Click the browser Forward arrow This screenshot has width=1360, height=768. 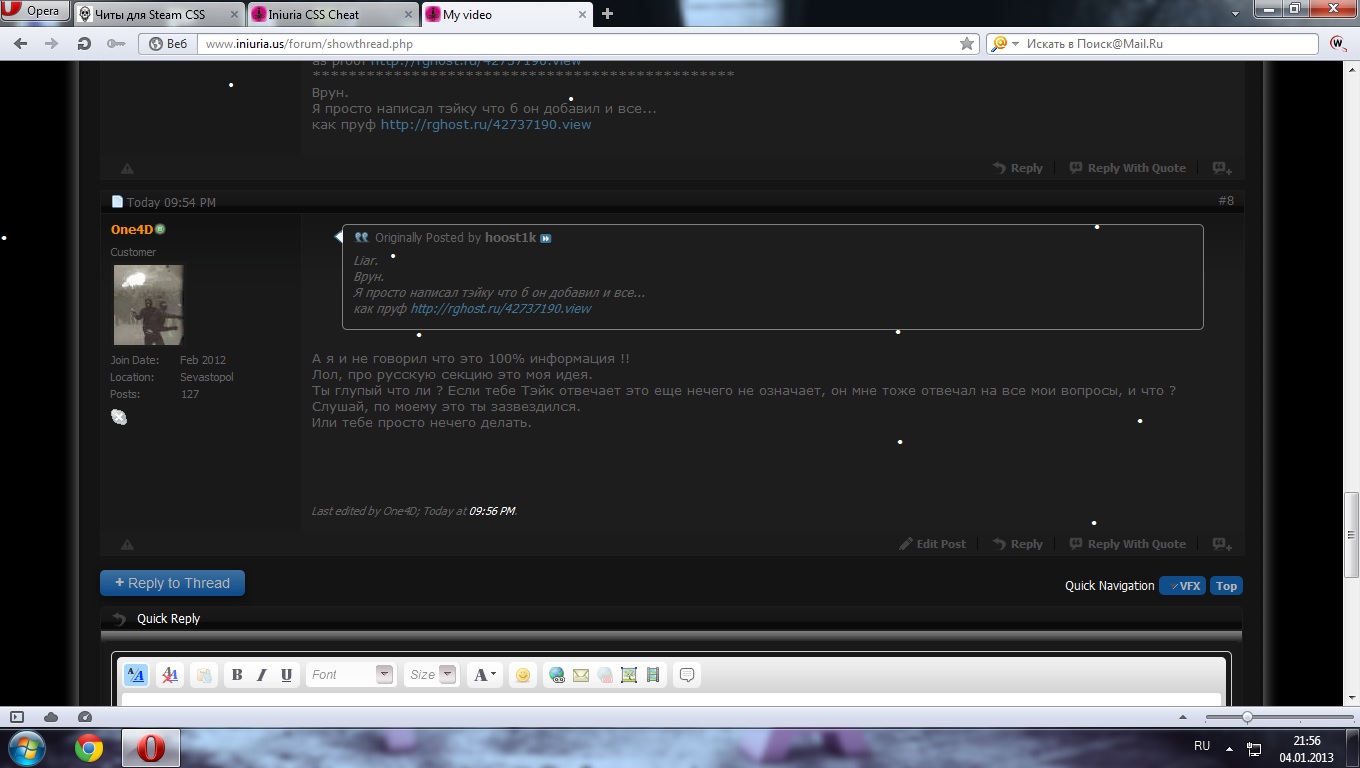click(52, 44)
